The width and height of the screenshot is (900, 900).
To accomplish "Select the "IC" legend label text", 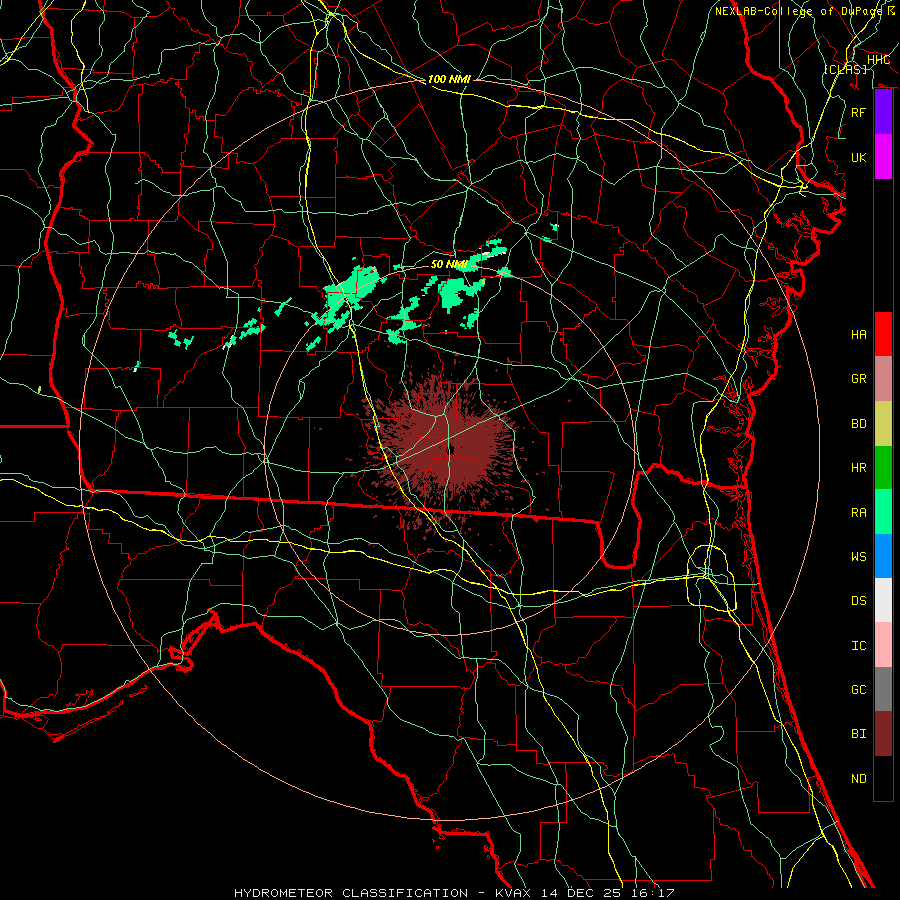I will (x=858, y=646).
